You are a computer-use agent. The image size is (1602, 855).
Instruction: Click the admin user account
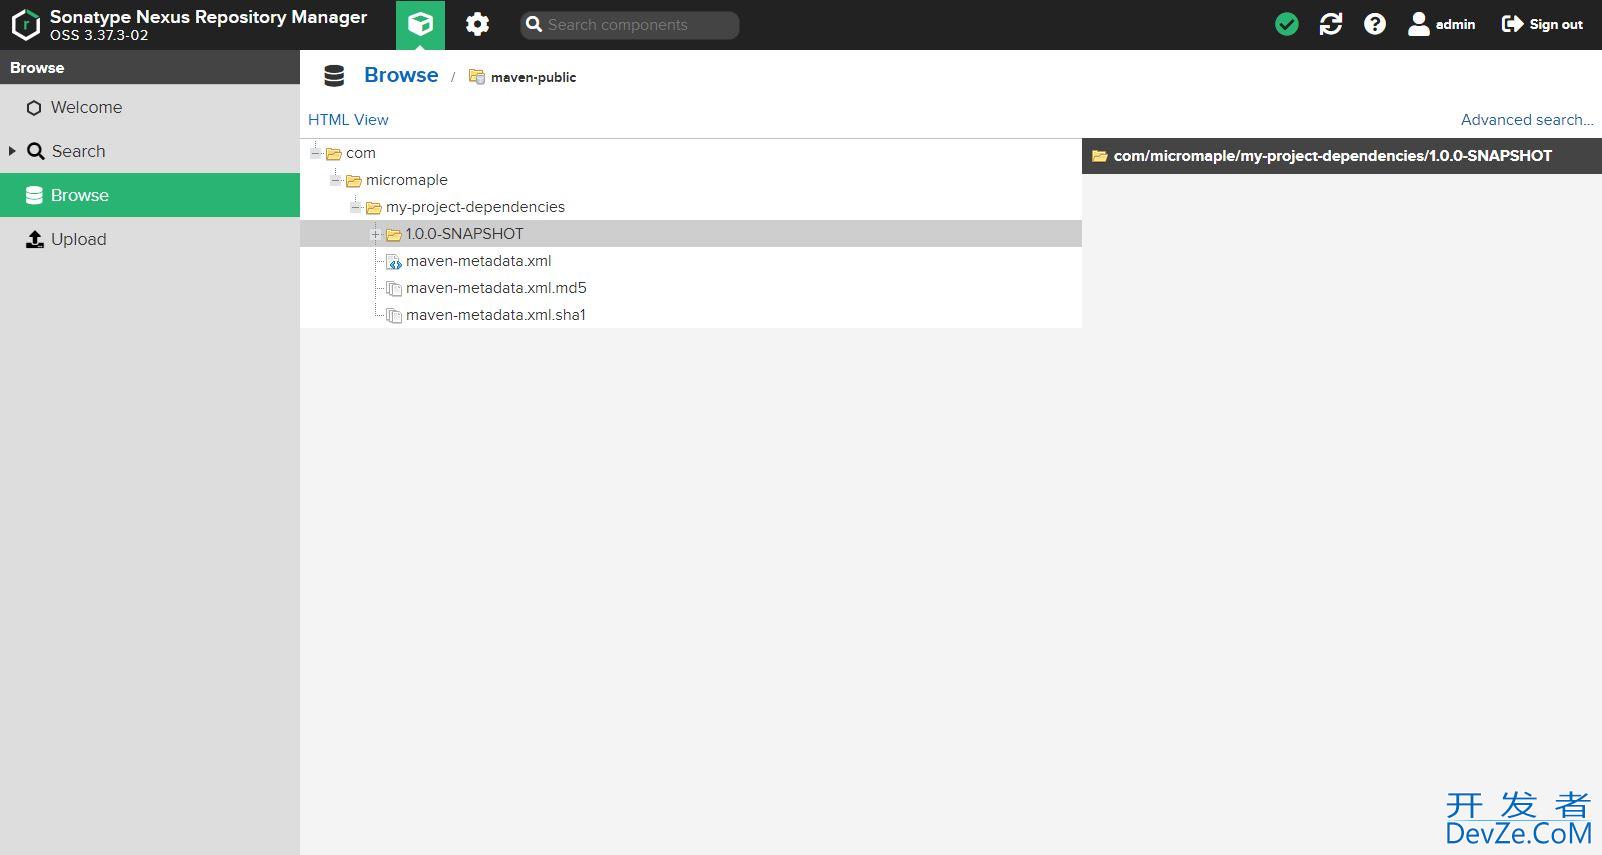point(1441,24)
